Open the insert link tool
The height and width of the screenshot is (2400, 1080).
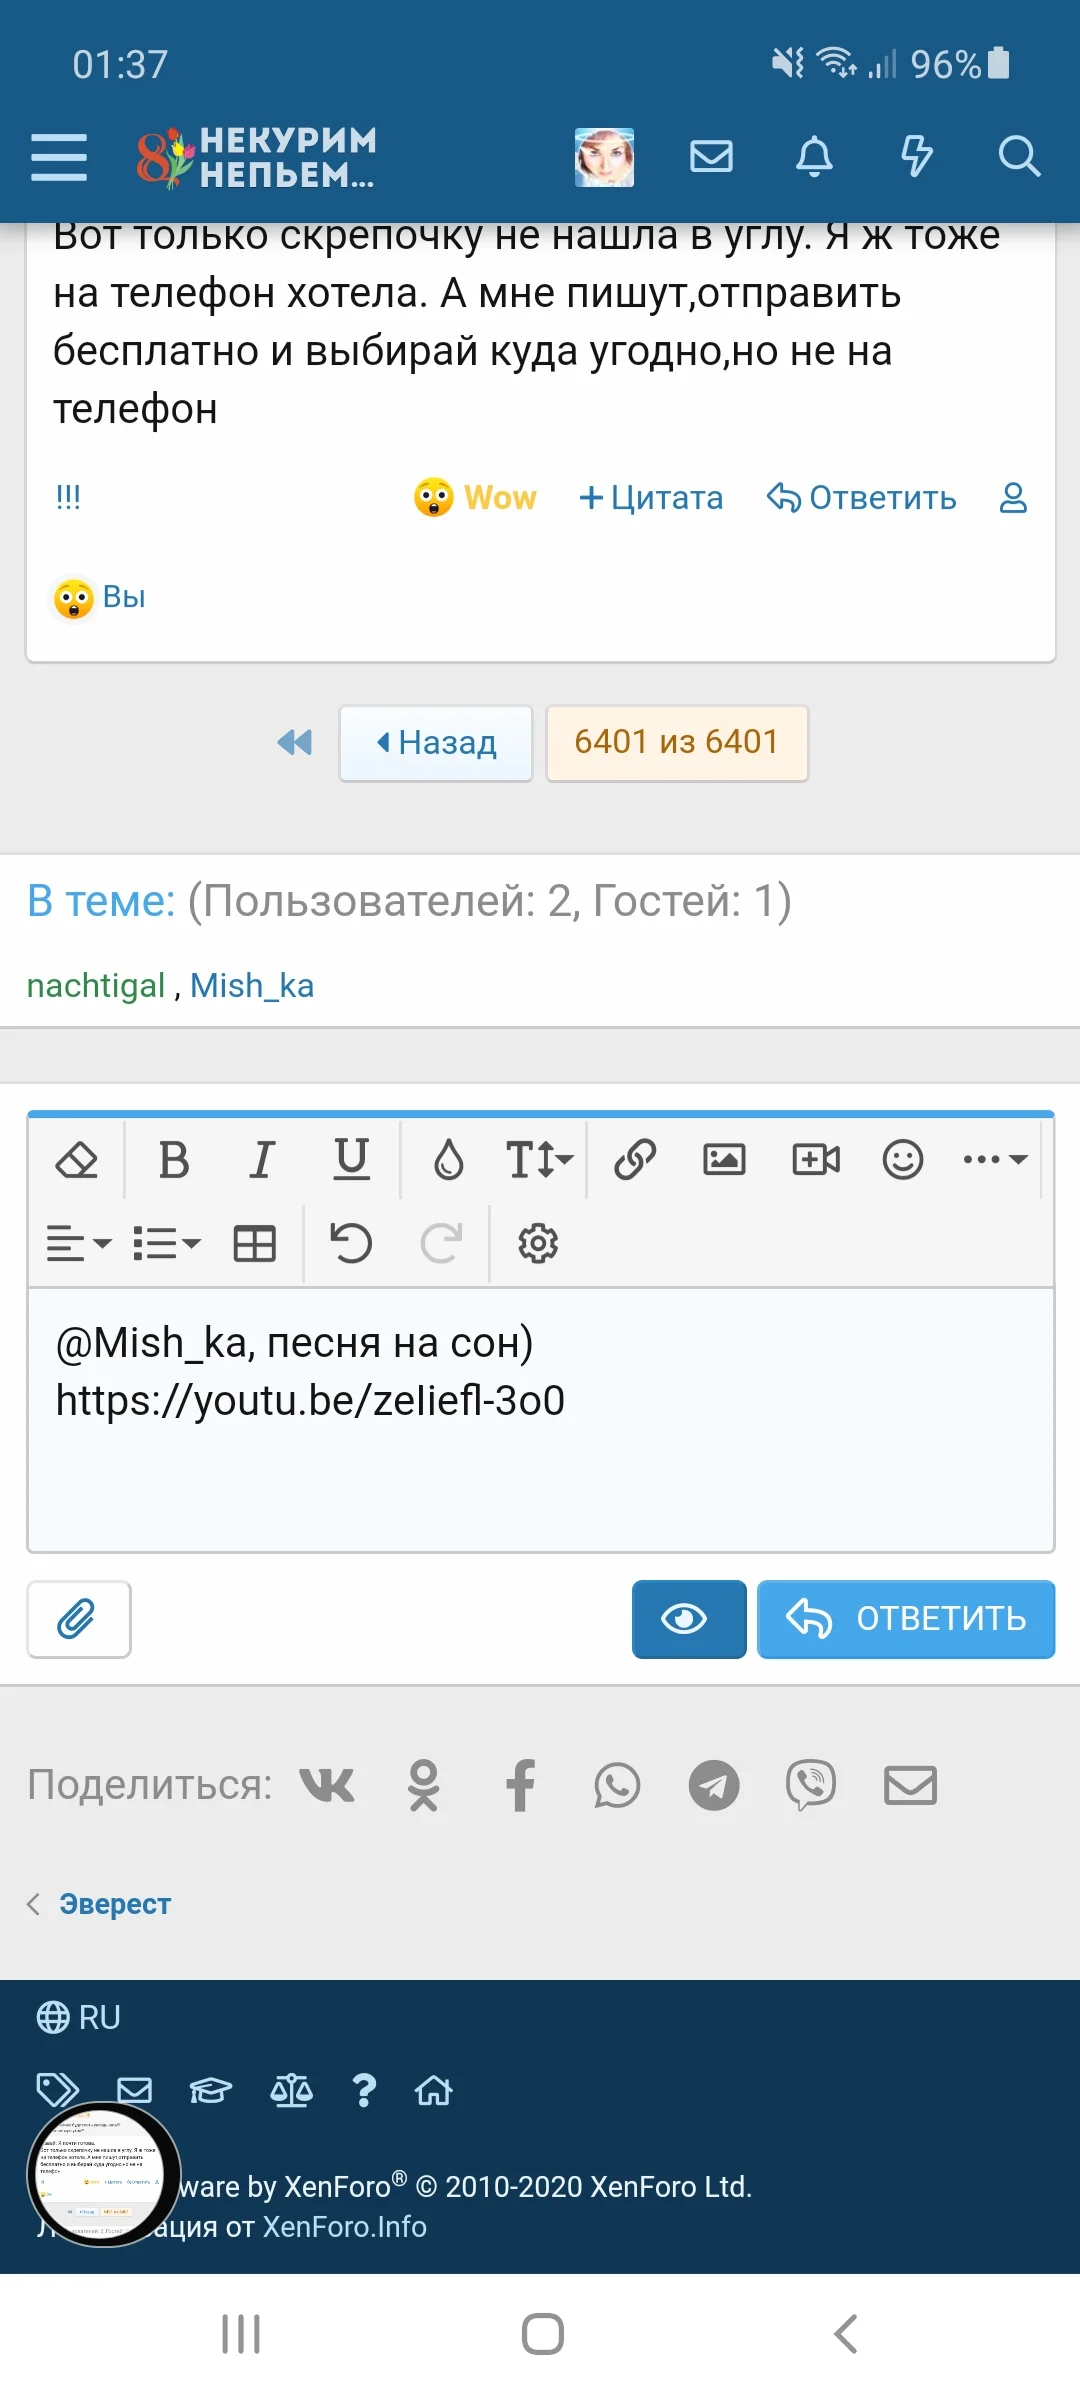pyautogui.click(x=634, y=1160)
